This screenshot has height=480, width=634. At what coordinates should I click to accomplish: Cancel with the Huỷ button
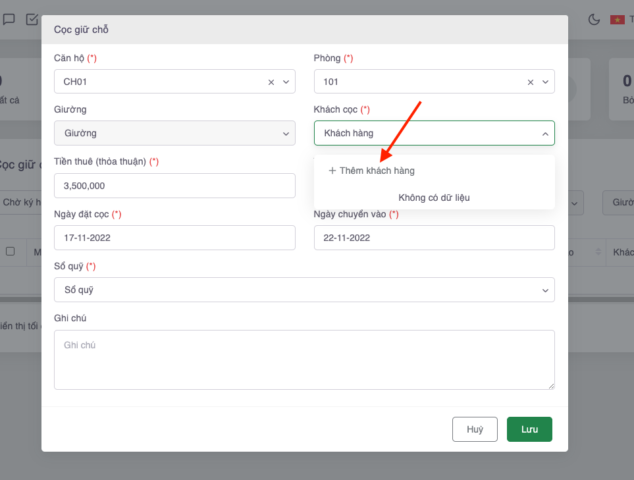click(x=474, y=429)
